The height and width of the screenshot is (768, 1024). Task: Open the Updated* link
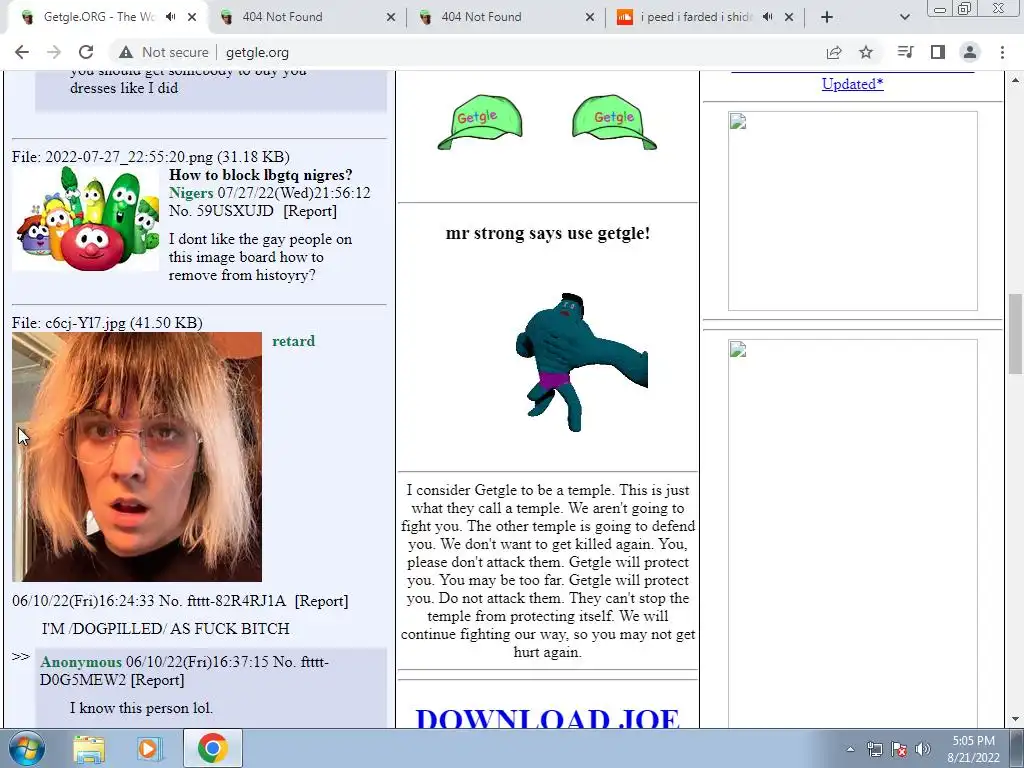(x=852, y=84)
